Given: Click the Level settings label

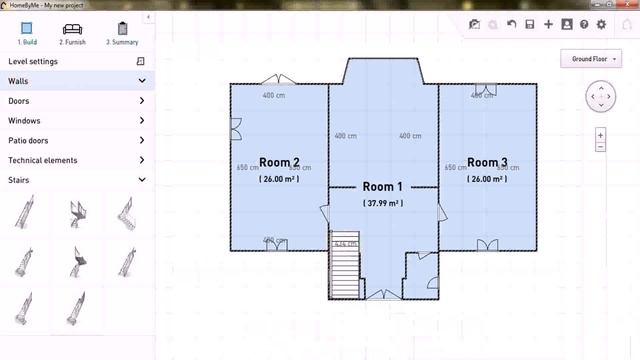Looking at the screenshot, I should pyautogui.click(x=33, y=62).
